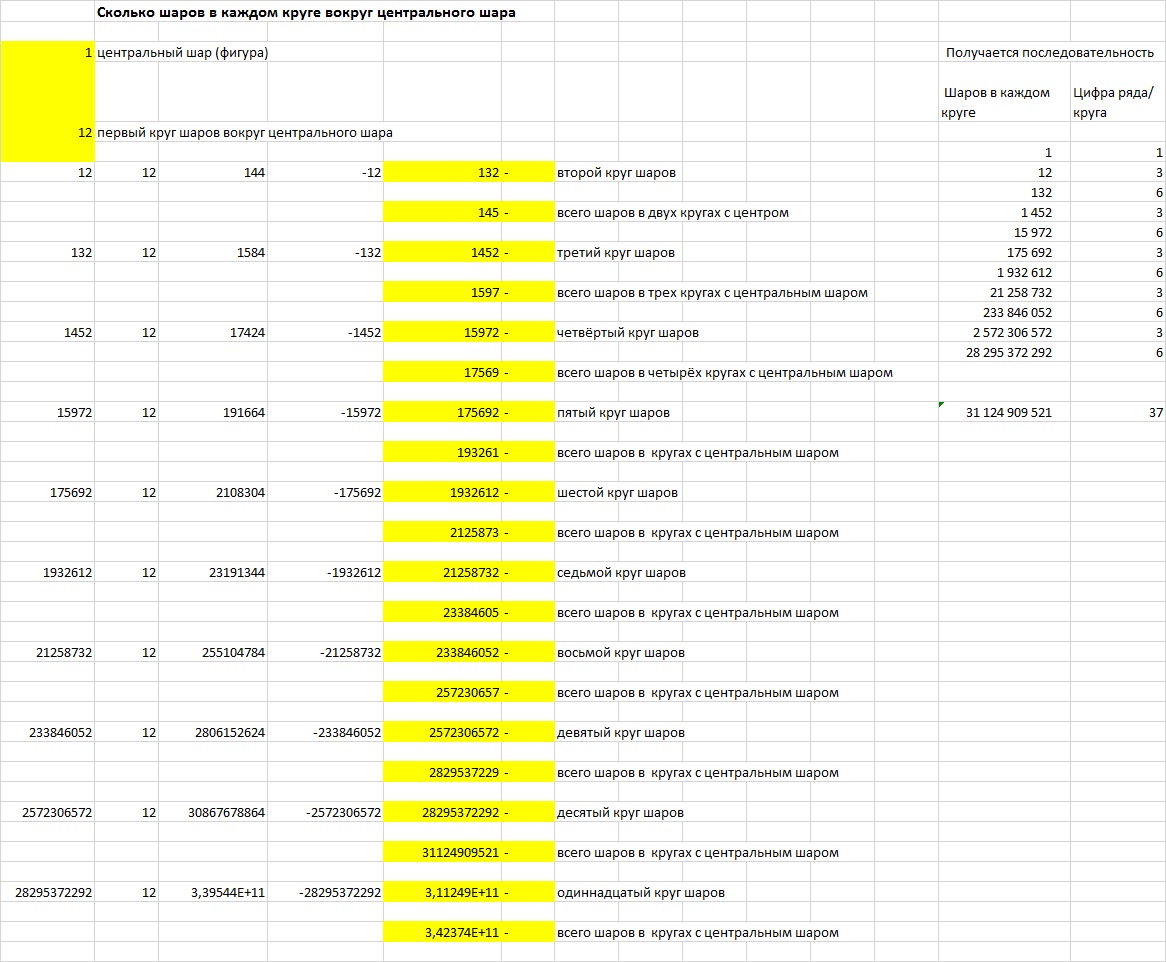Image resolution: width=1166 pixels, height=962 pixels.
Task: Select the 'Получается последовательность' header cell
Action: click(x=1049, y=53)
